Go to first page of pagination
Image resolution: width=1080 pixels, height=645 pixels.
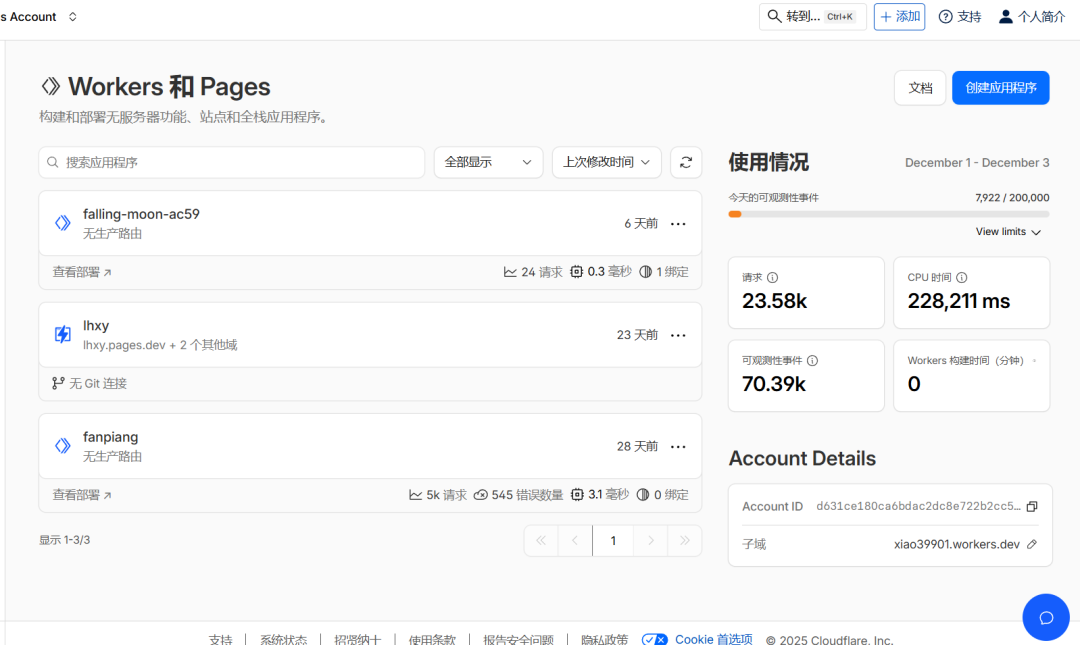[541, 541]
